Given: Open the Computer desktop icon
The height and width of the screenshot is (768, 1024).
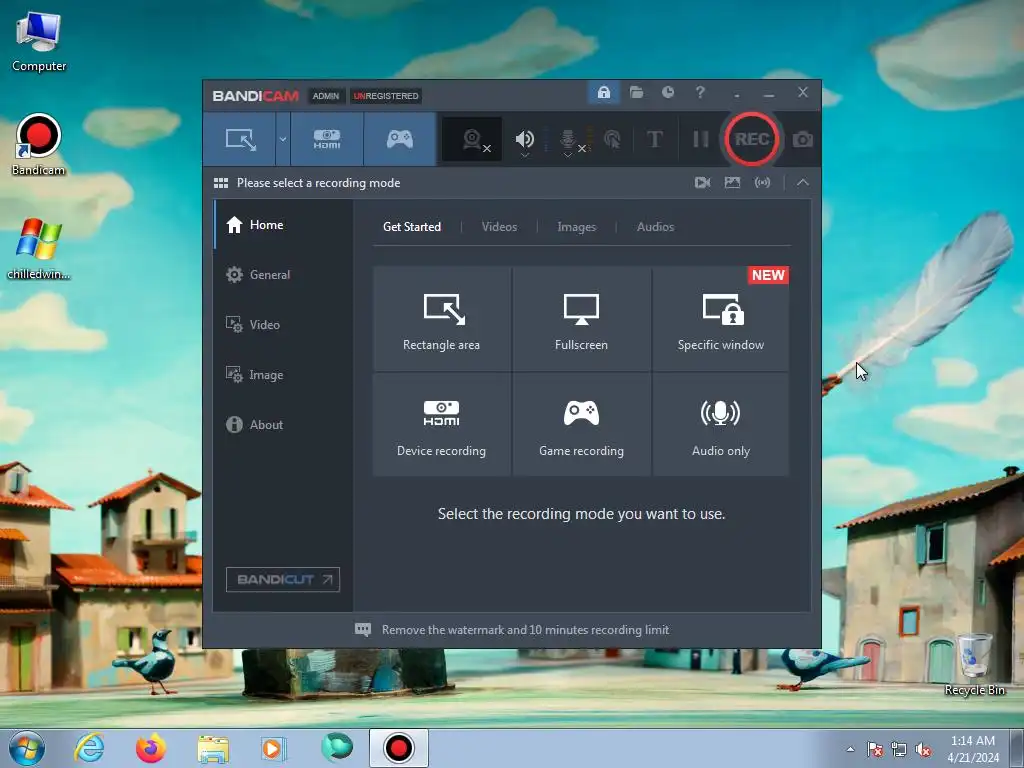Looking at the screenshot, I should pyautogui.click(x=39, y=40).
